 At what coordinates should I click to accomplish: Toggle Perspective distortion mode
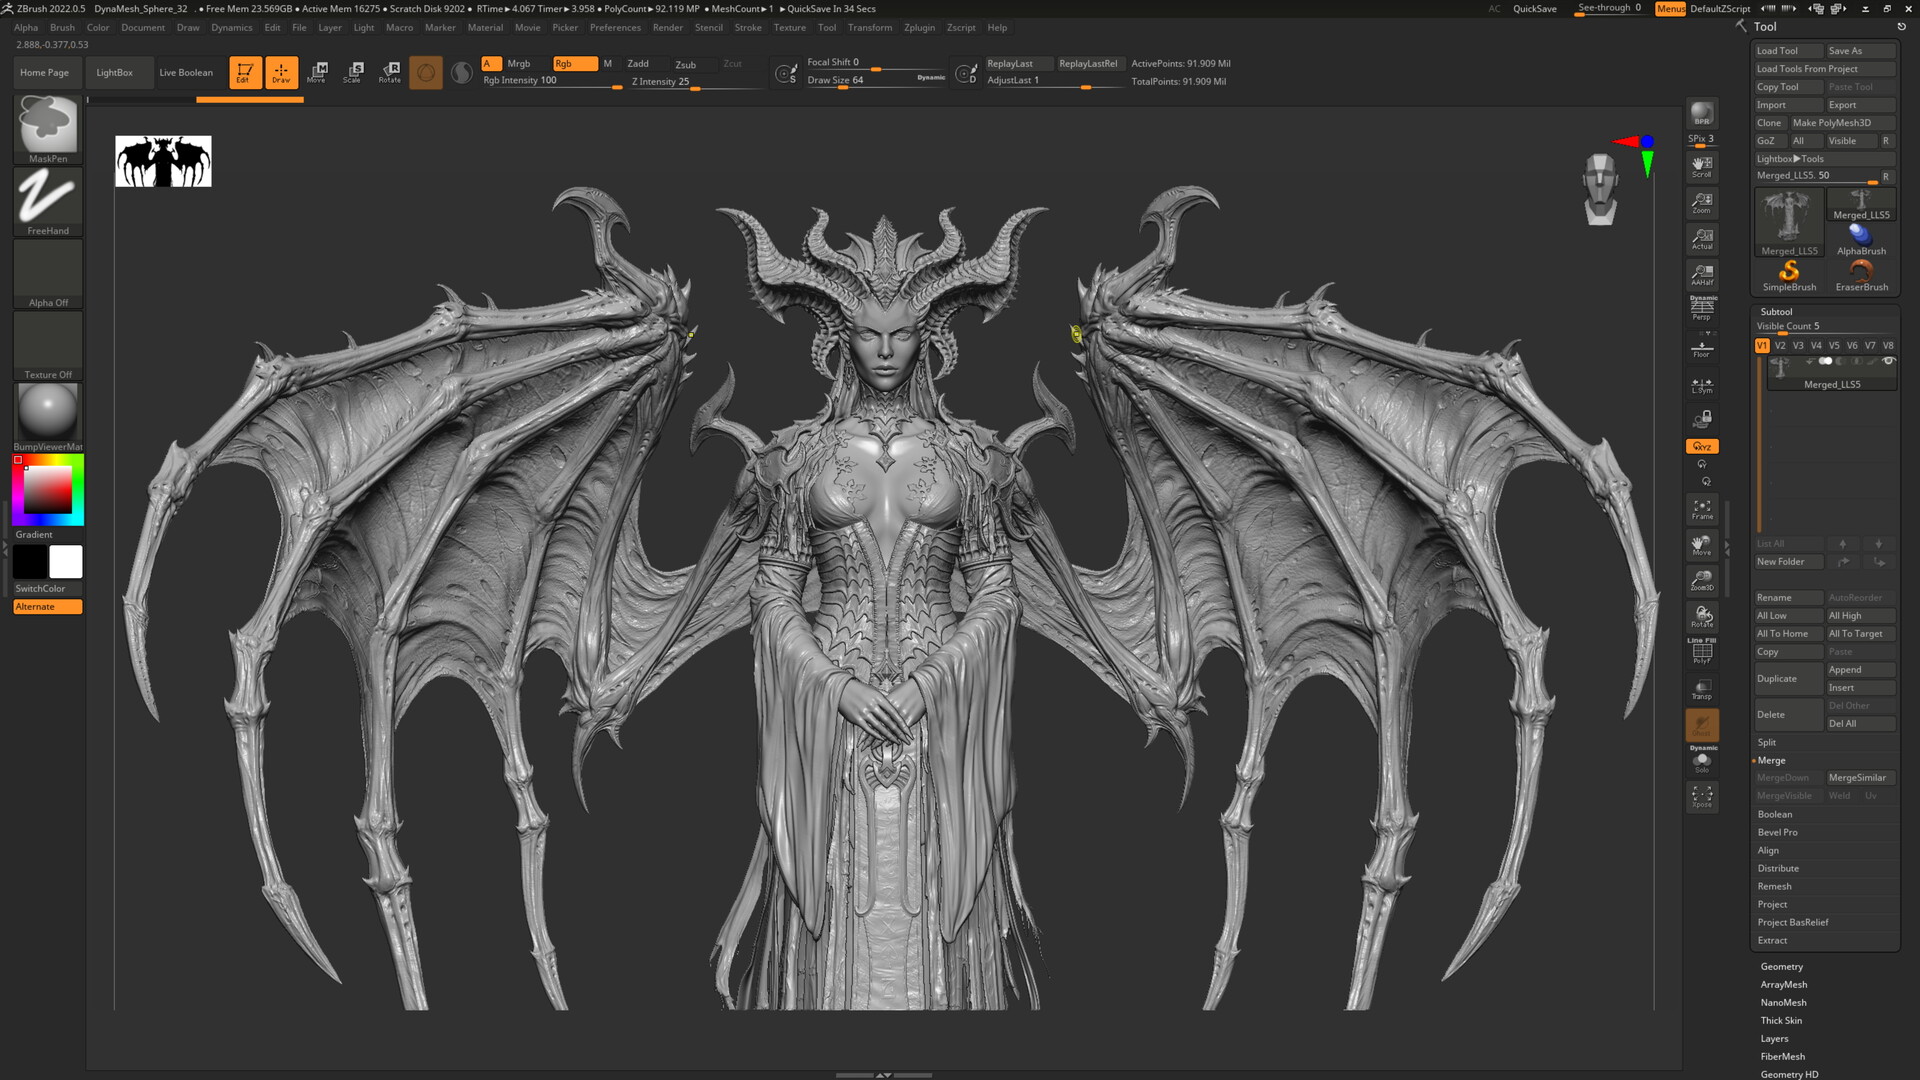pyautogui.click(x=1701, y=308)
